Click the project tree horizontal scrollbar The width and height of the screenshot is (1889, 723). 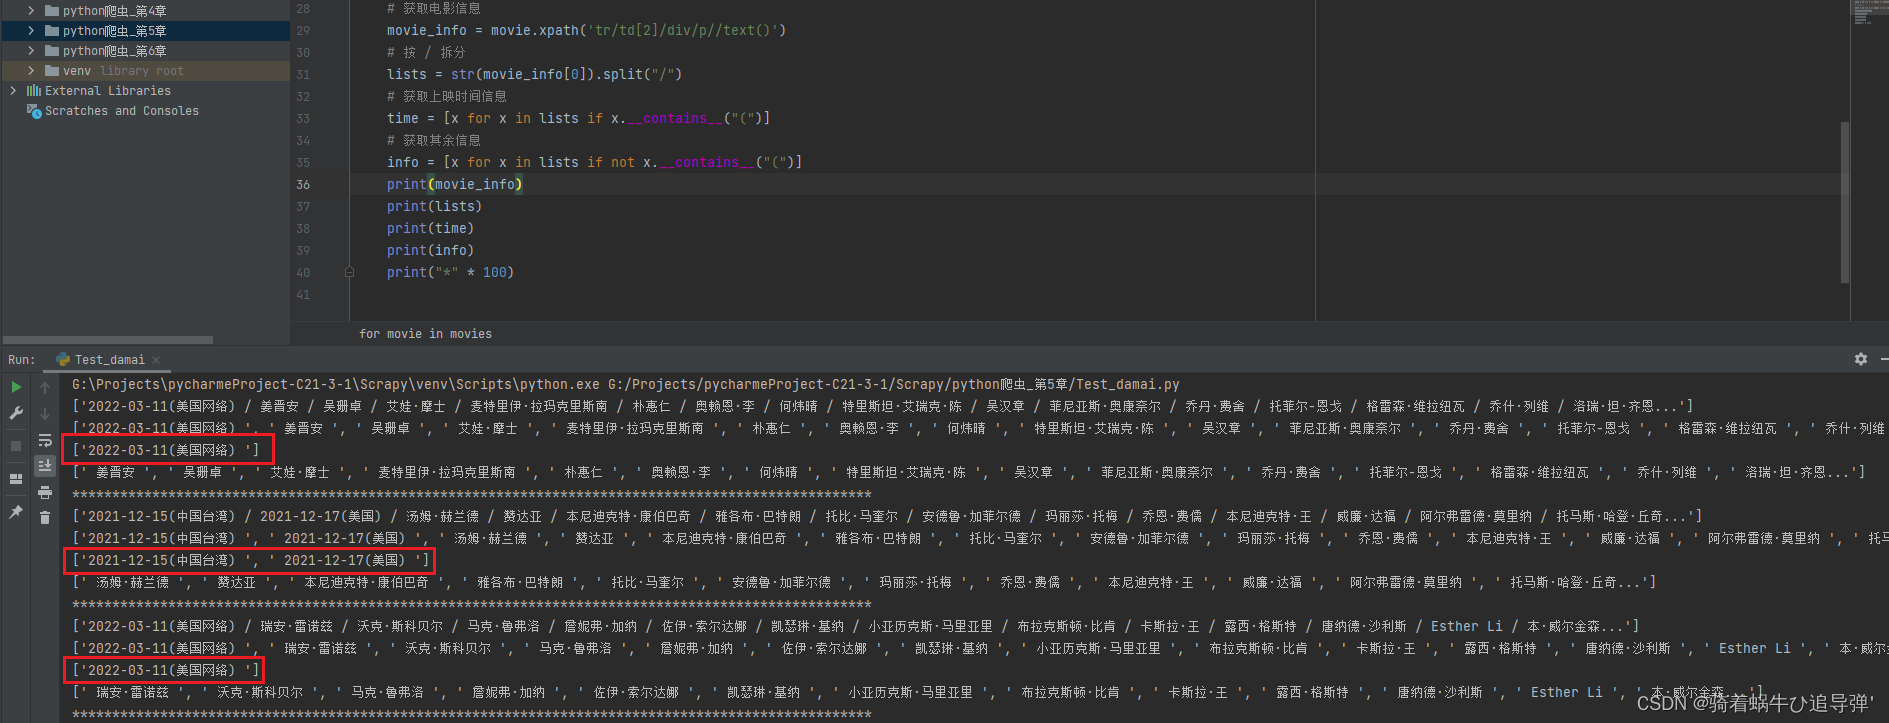[108, 340]
